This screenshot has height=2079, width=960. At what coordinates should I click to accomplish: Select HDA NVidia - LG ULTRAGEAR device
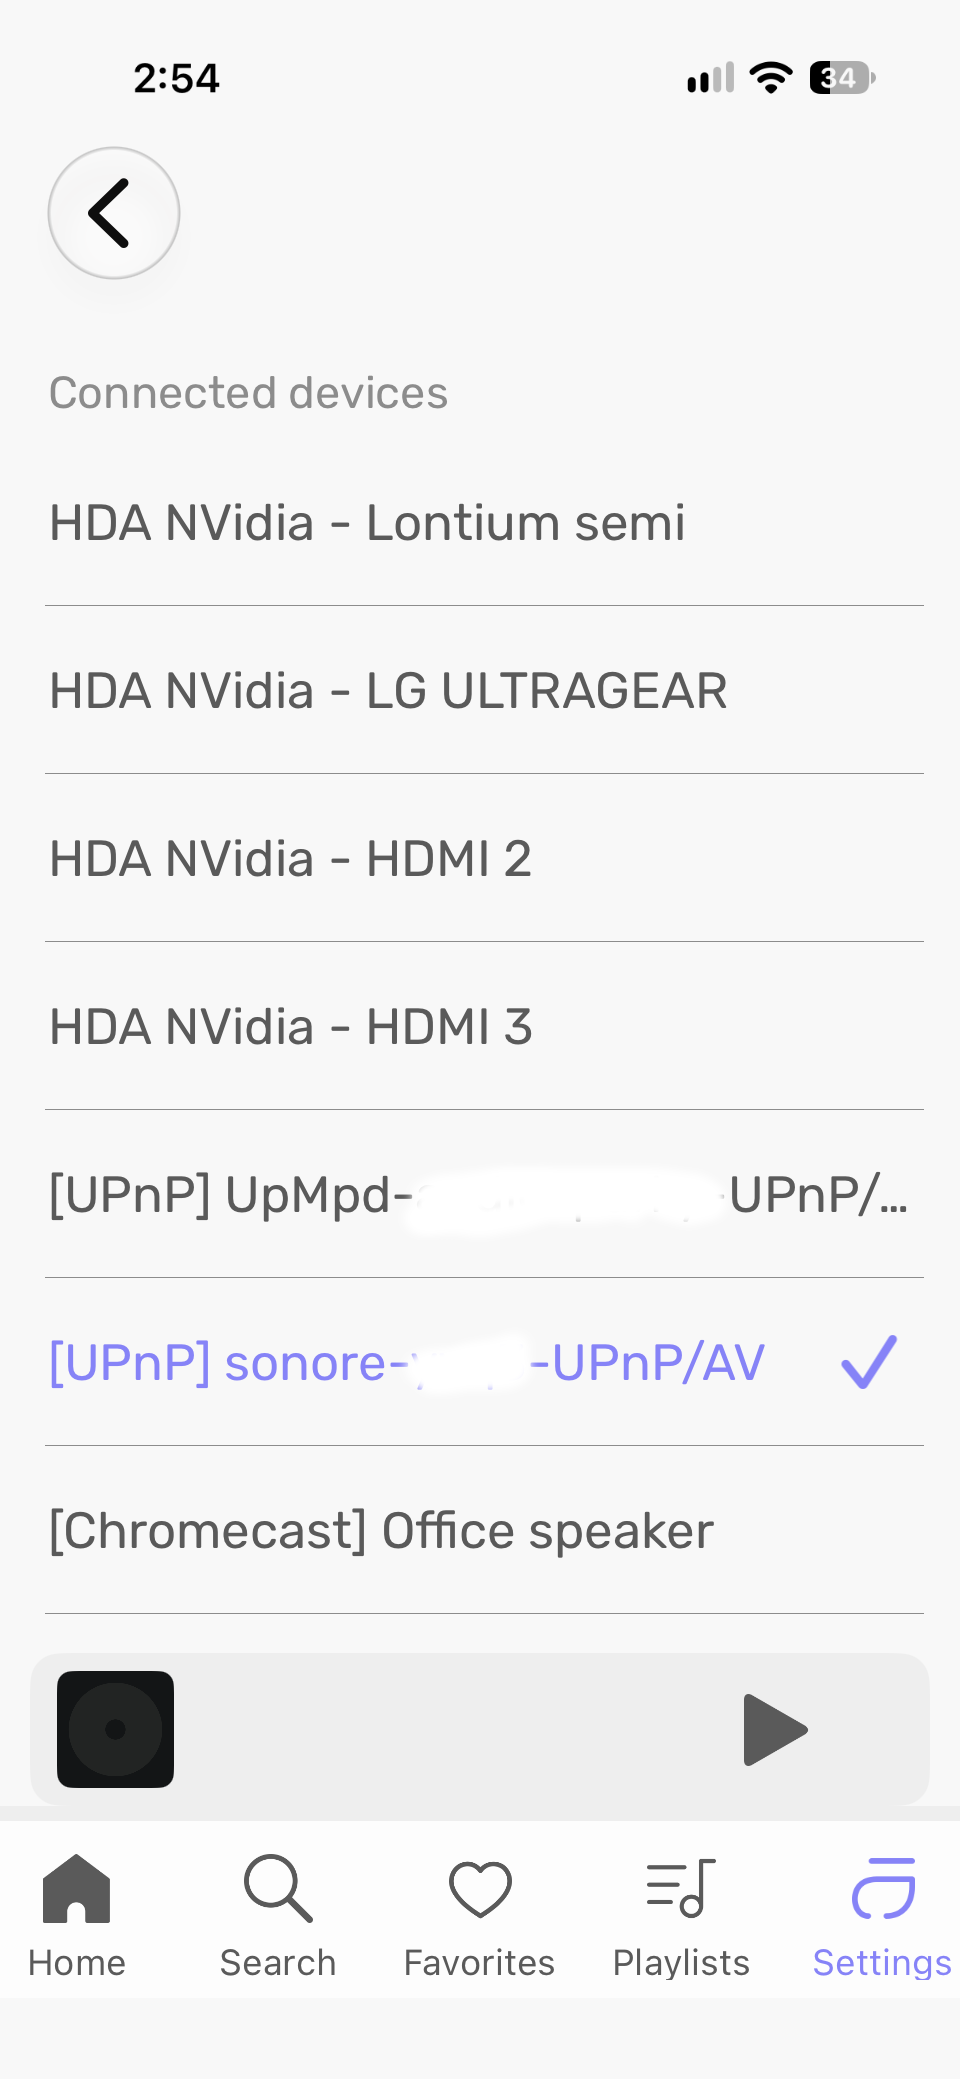tap(484, 691)
